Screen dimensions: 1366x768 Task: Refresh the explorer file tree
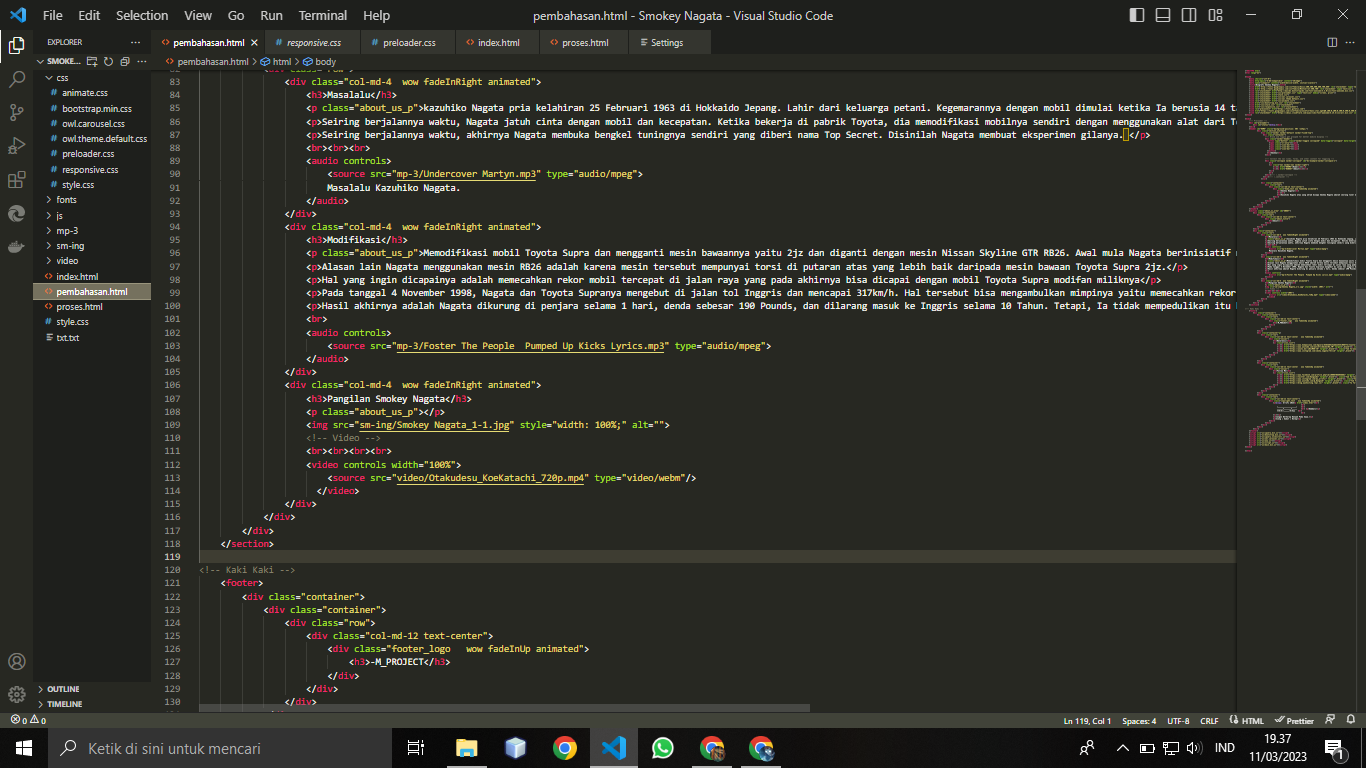coord(109,62)
